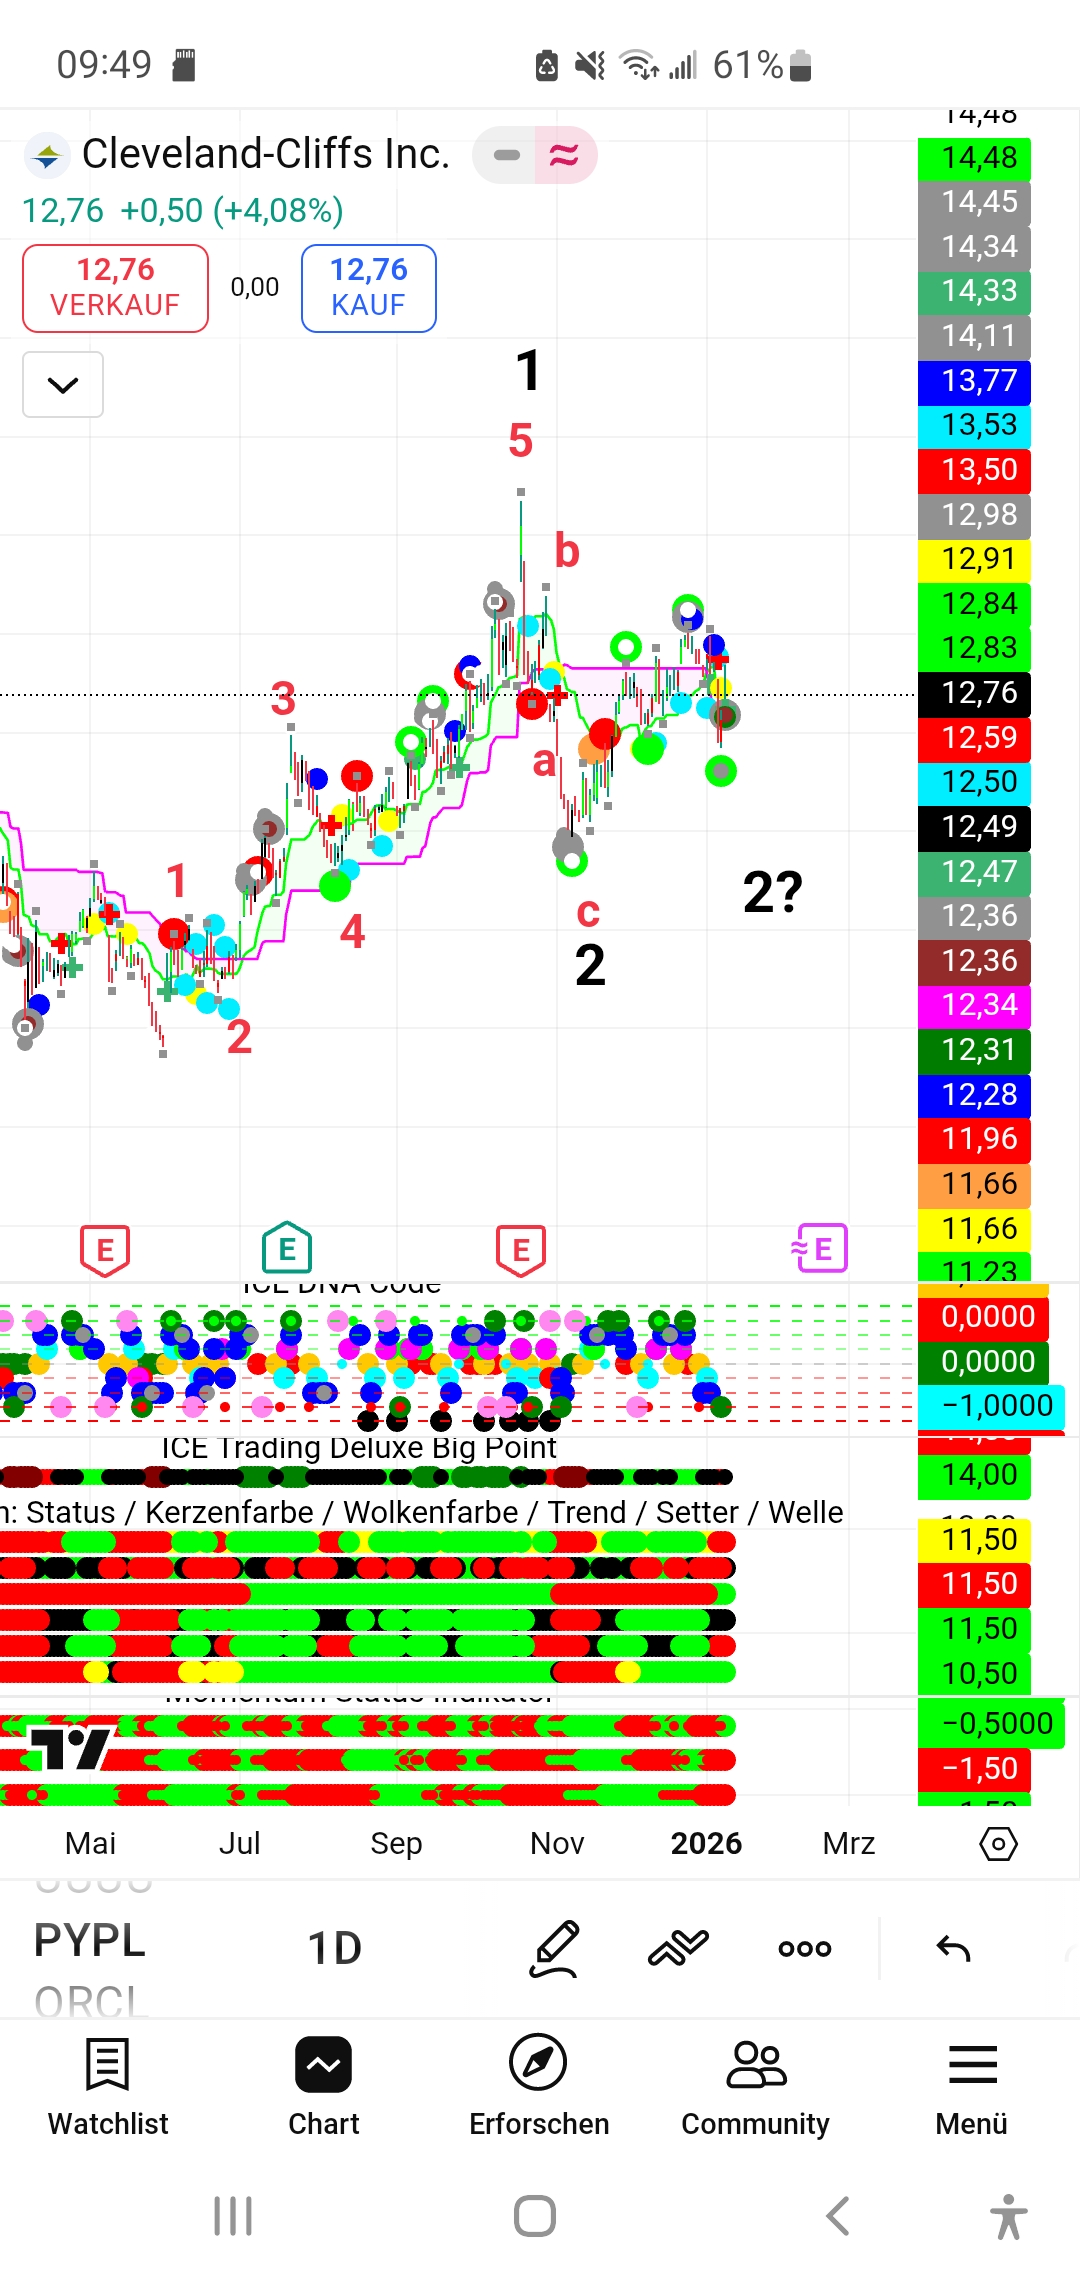This screenshot has width=1080, height=2280.
Task: Open the 1D timeframe selector
Action: click(x=334, y=1948)
